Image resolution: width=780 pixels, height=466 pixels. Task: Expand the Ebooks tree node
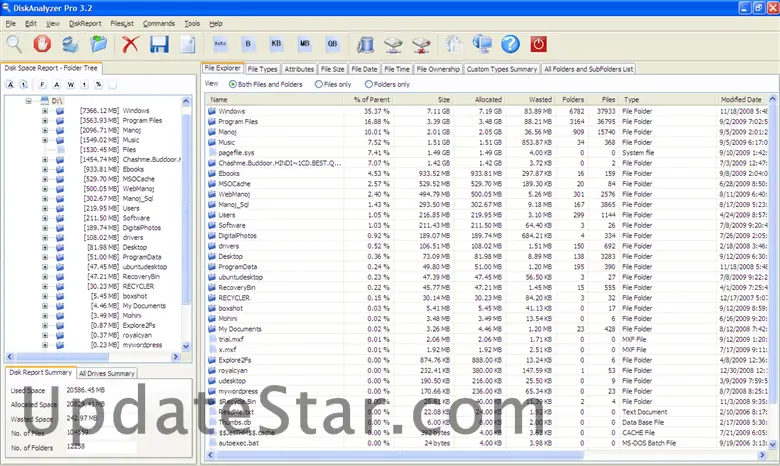click(x=45, y=169)
